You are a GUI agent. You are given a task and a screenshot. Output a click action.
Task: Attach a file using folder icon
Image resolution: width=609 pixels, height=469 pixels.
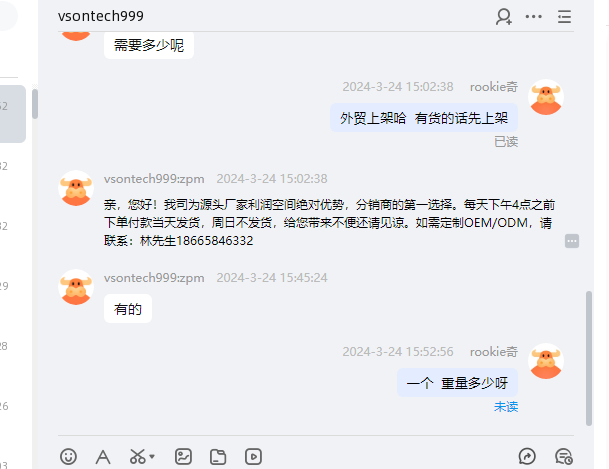point(218,457)
